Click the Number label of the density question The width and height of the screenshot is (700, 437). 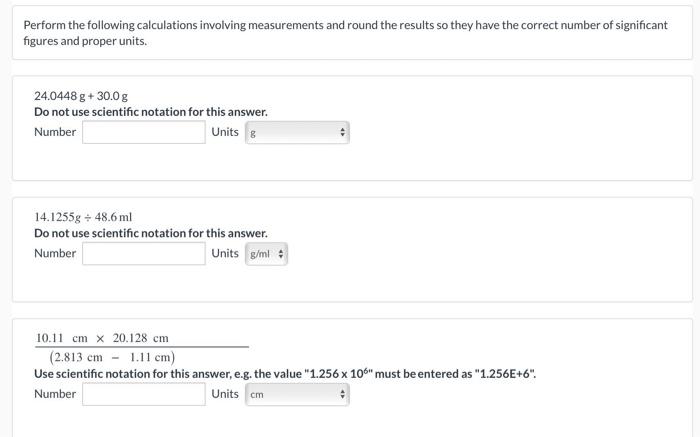(x=55, y=254)
